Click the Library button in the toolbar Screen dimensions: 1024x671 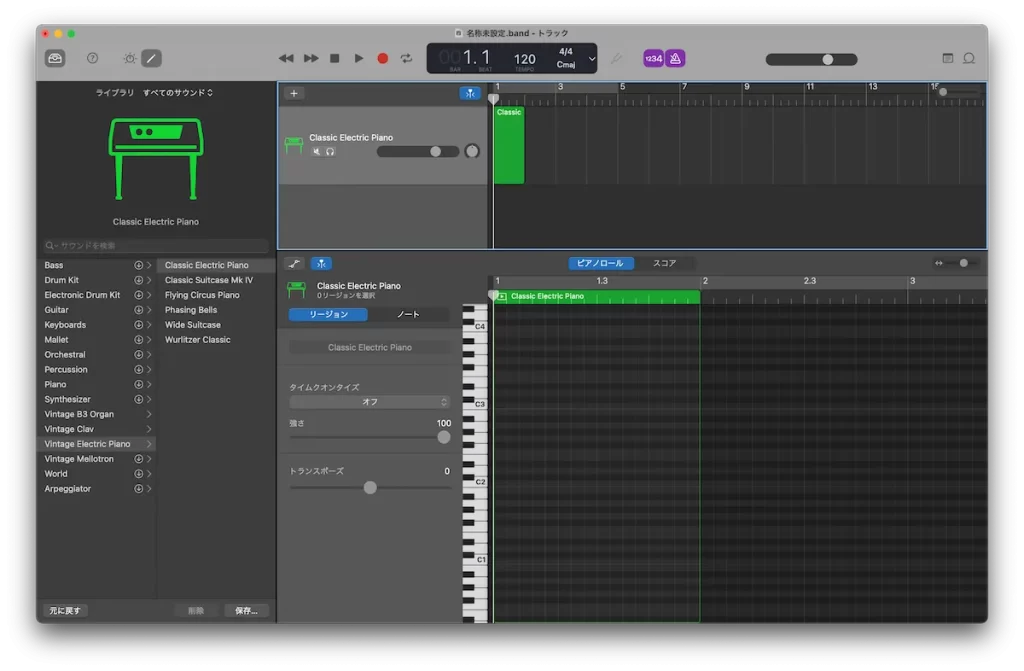coord(55,59)
